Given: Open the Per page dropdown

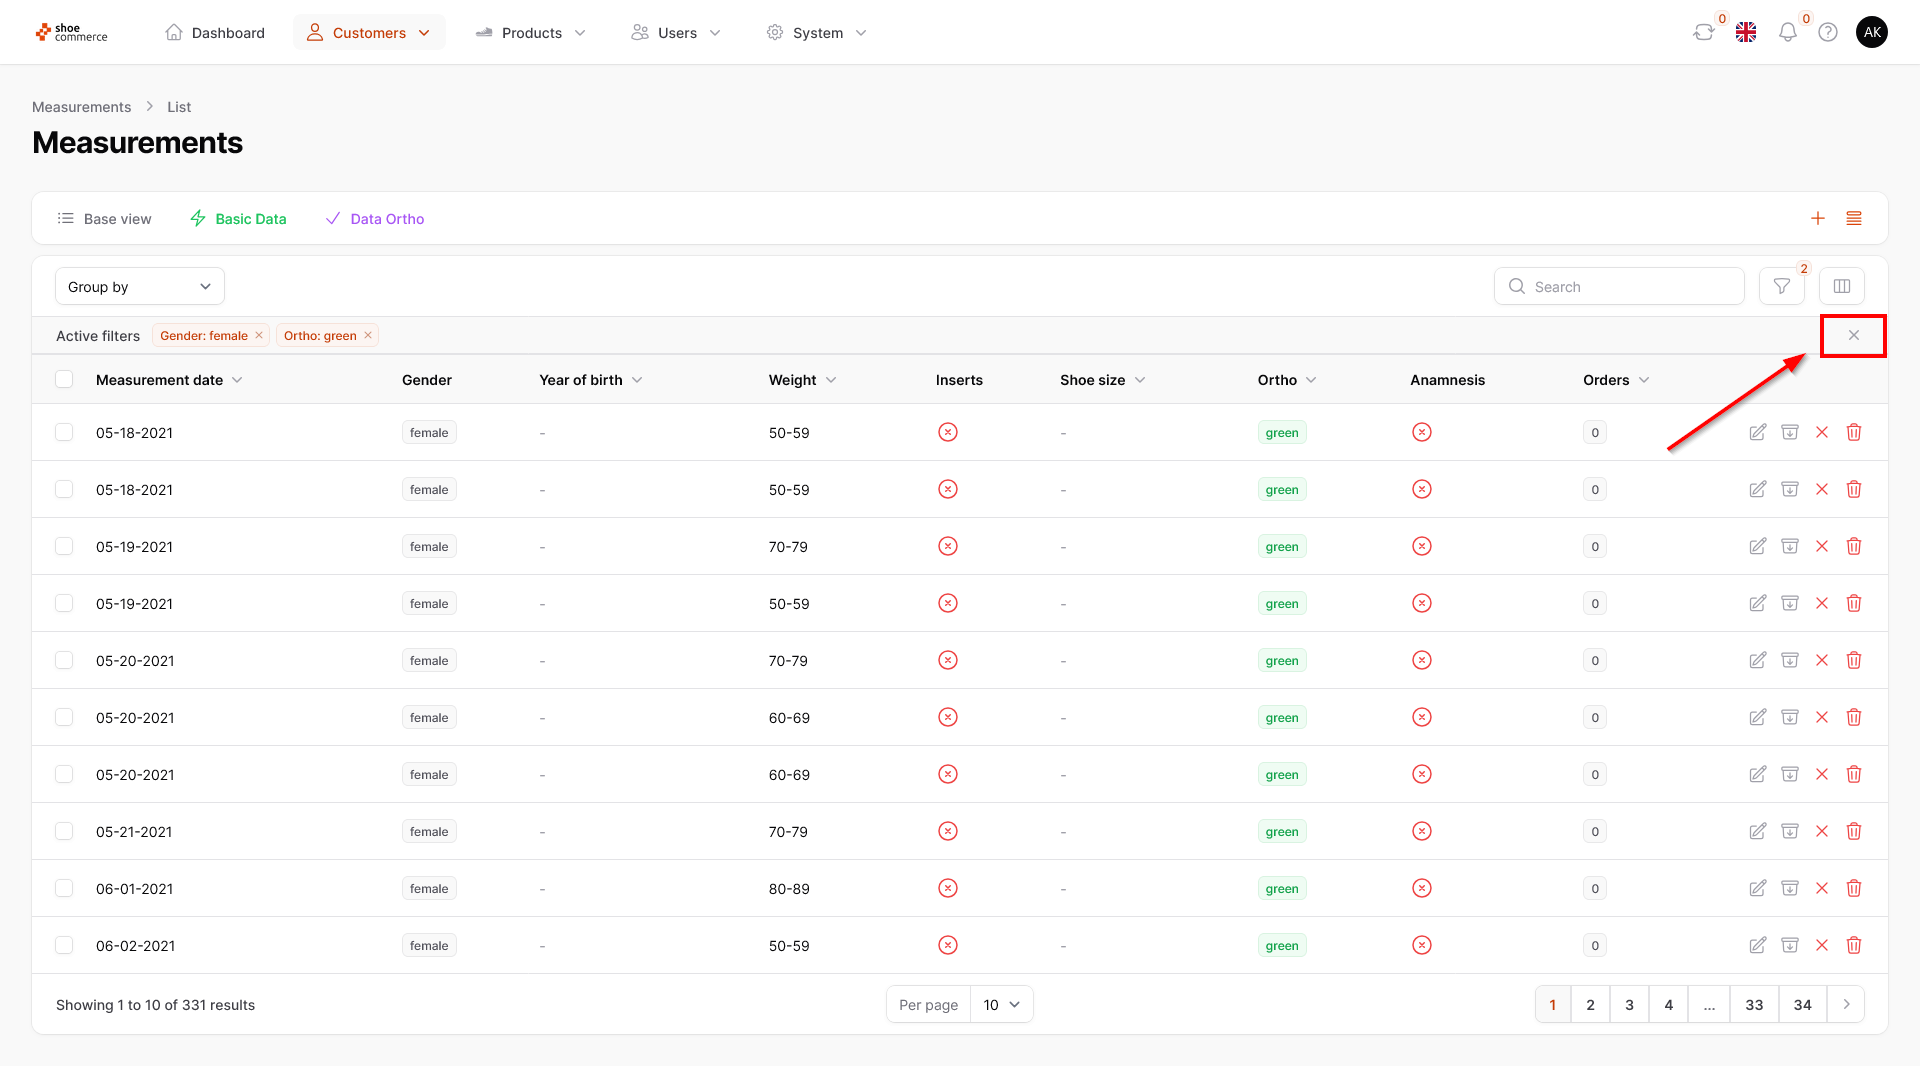Looking at the screenshot, I should (1001, 1005).
